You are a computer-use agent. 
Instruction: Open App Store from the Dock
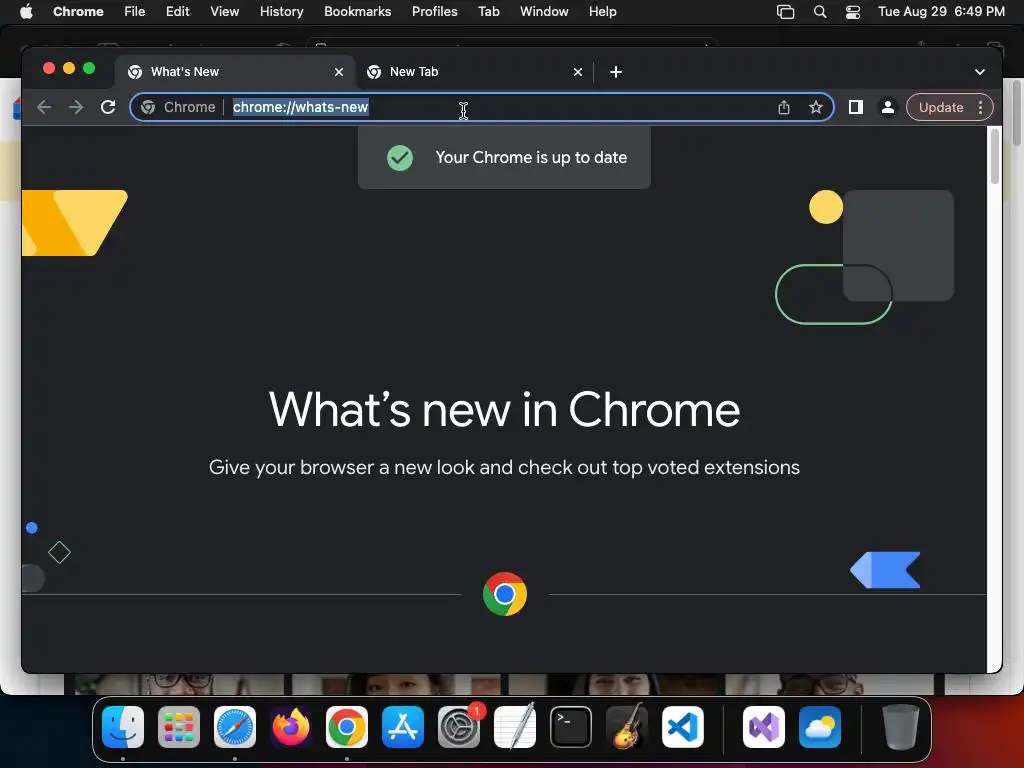(x=402, y=727)
